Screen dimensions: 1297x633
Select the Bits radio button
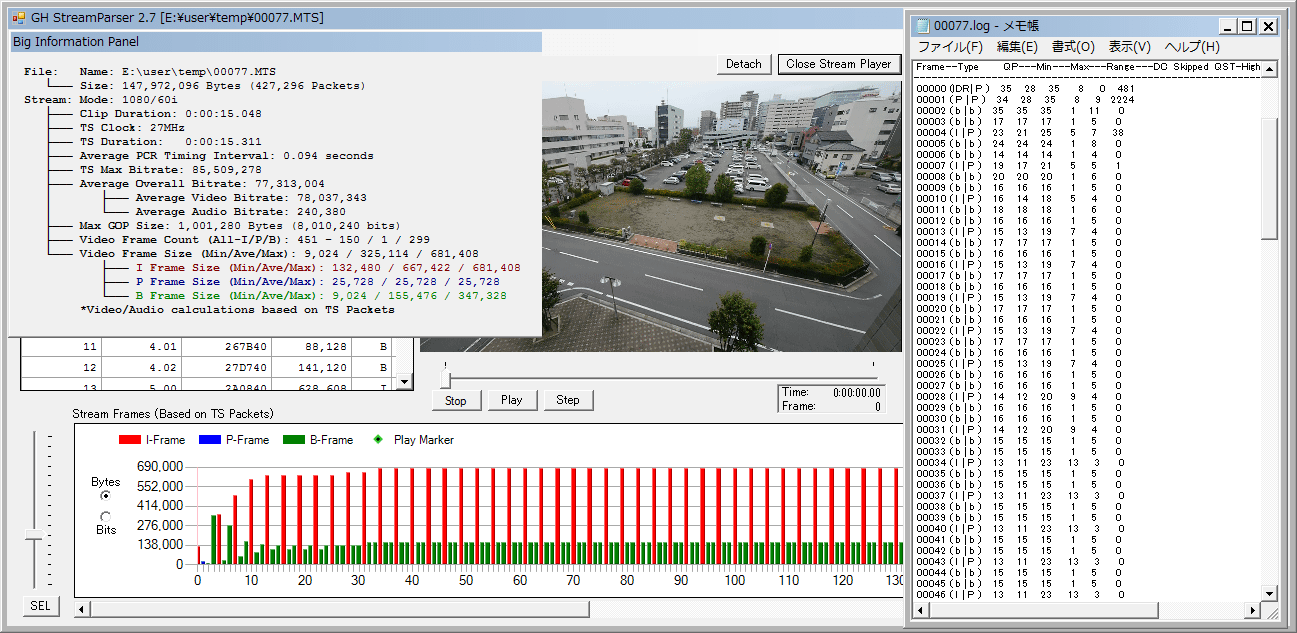[106, 516]
